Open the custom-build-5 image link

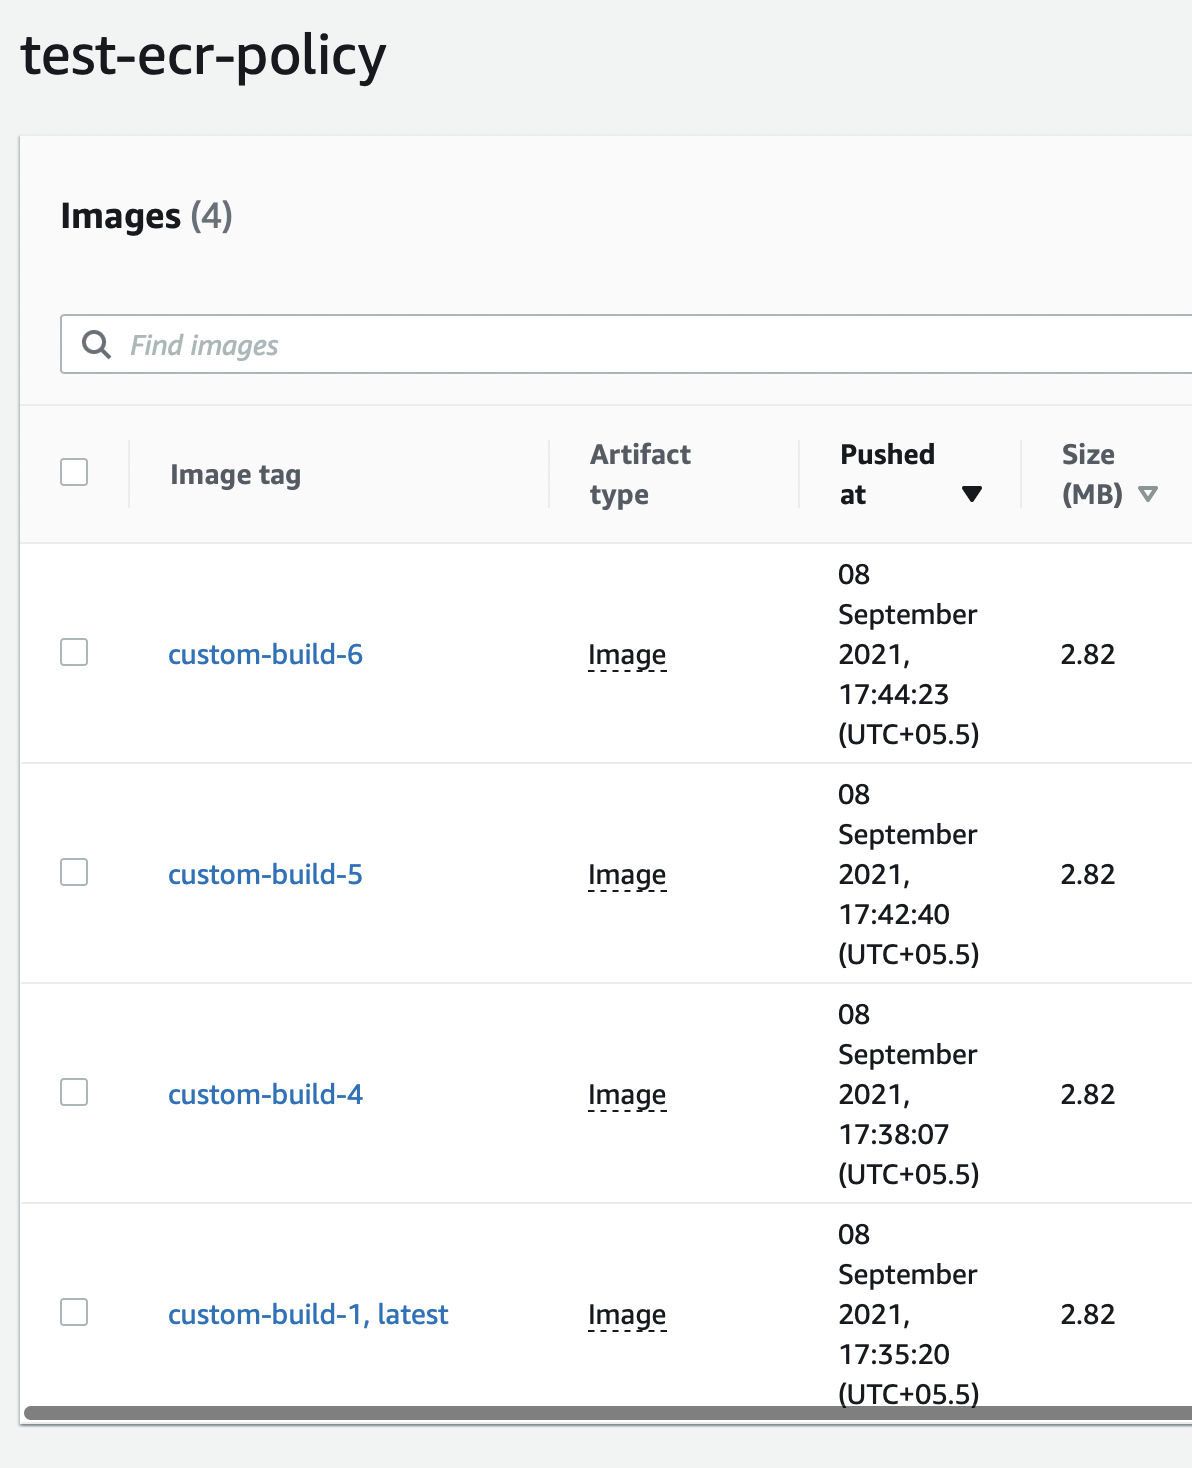[265, 874]
